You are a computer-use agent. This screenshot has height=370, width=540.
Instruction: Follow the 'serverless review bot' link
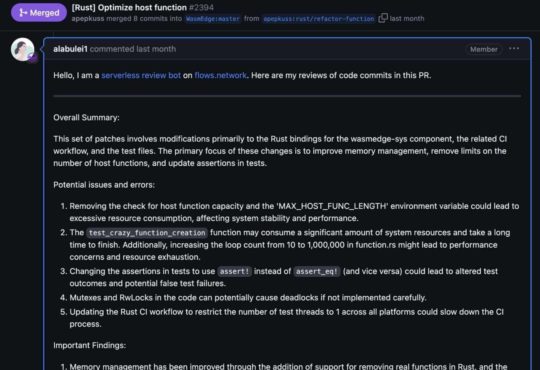[x=141, y=75]
